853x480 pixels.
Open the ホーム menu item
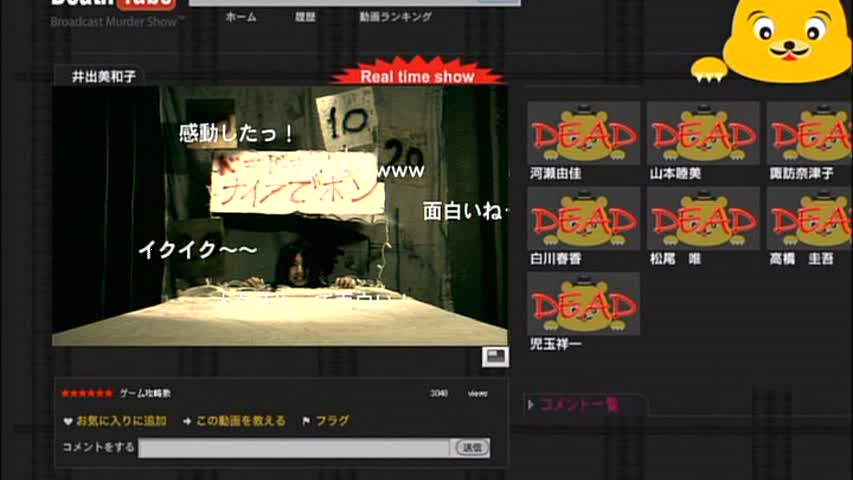240,17
